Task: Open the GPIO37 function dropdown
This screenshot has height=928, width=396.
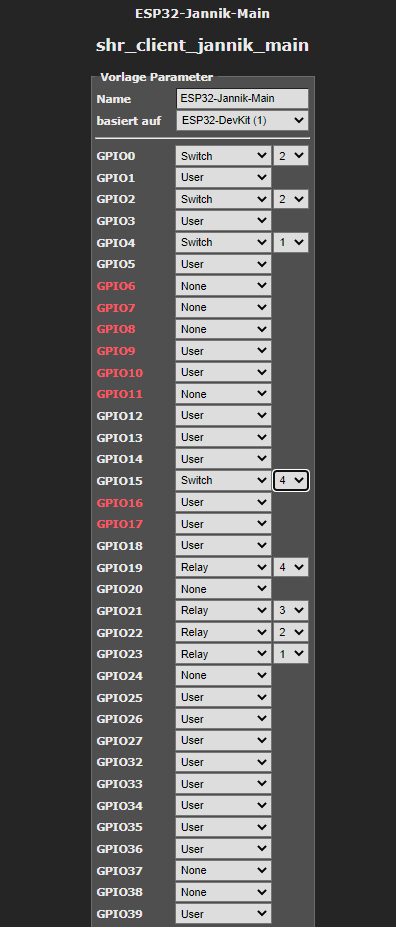Action: tap(224, 871)
